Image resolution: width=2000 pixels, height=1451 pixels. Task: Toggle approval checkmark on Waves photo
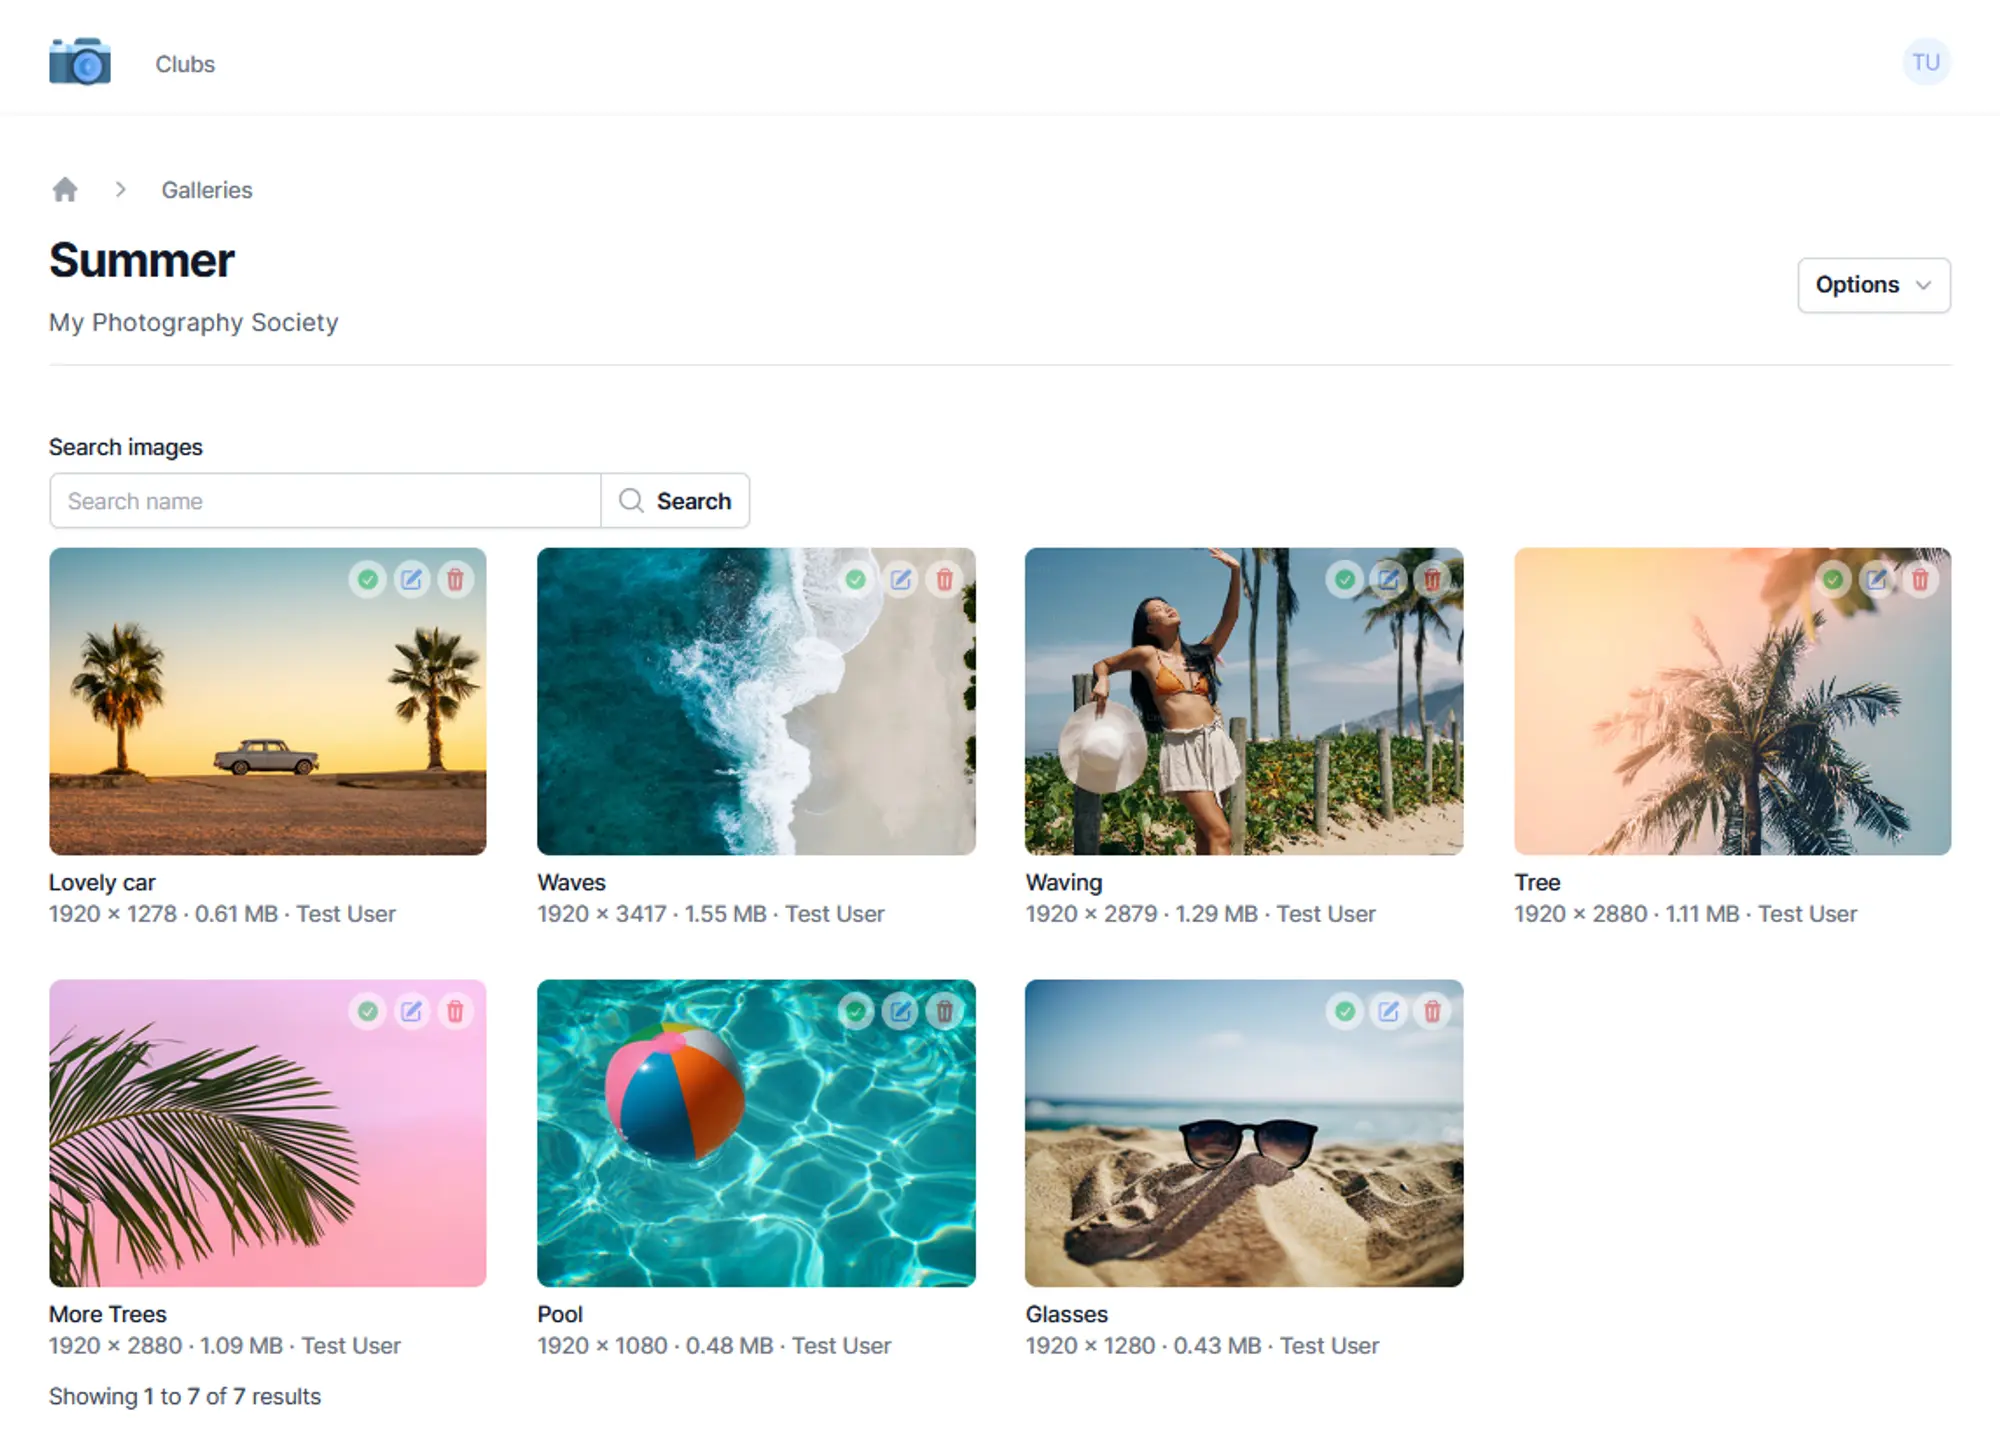856,579
